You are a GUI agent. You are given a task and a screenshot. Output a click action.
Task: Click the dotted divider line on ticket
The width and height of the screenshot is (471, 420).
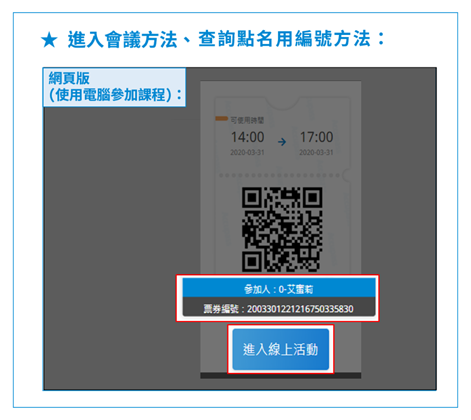coord(279,175)
